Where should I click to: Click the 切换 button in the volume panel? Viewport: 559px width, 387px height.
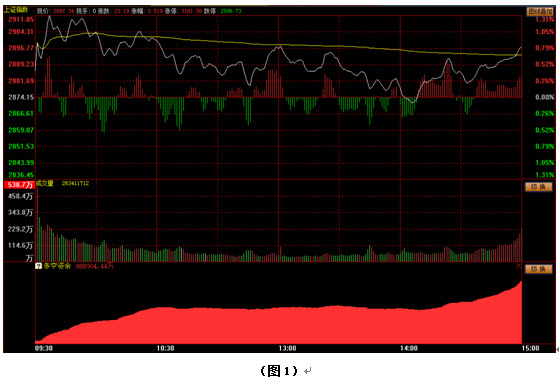pos(538,187)
